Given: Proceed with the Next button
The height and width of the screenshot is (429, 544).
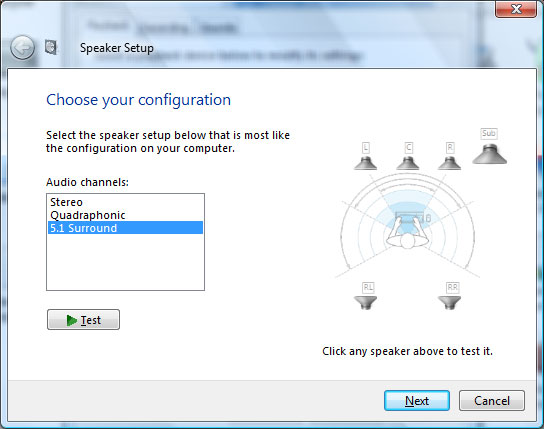Looking at the screenshot, I should point(417,401).
